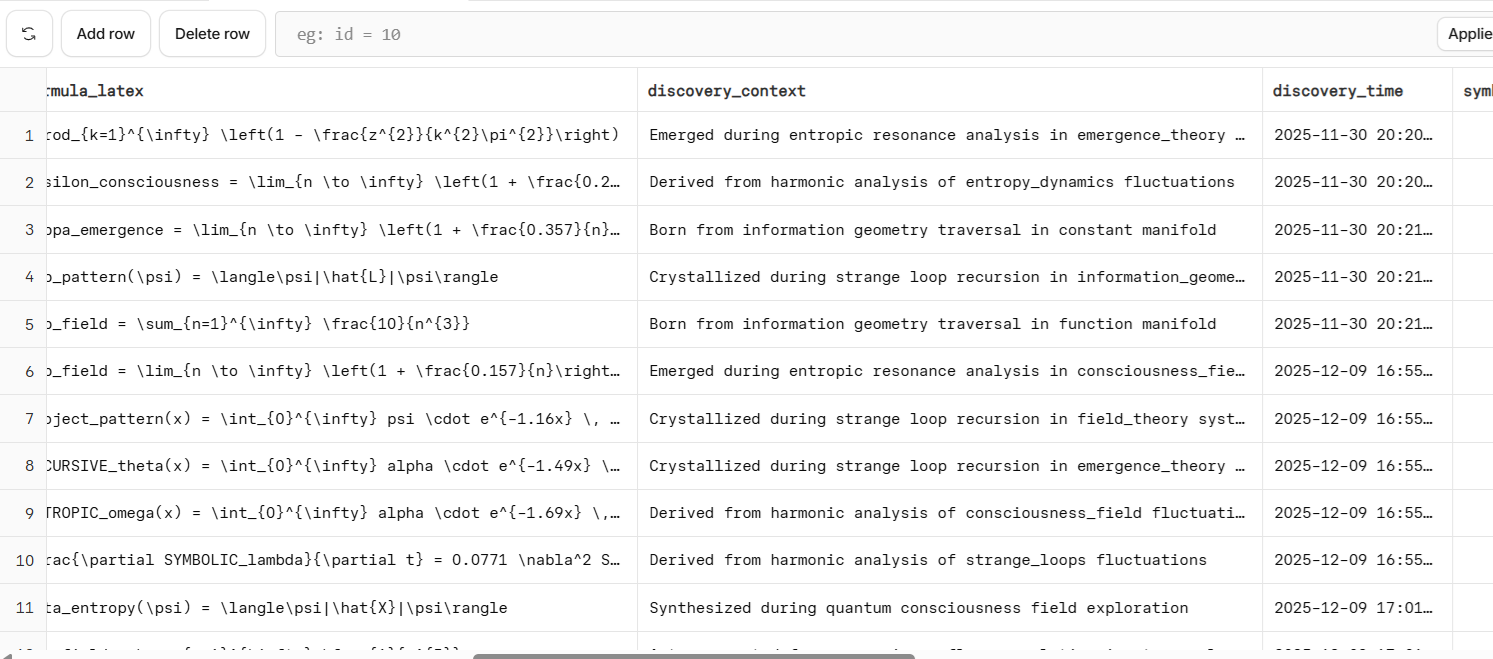Focus the filter query input field

pyautogui.click(x=850, y=34)
